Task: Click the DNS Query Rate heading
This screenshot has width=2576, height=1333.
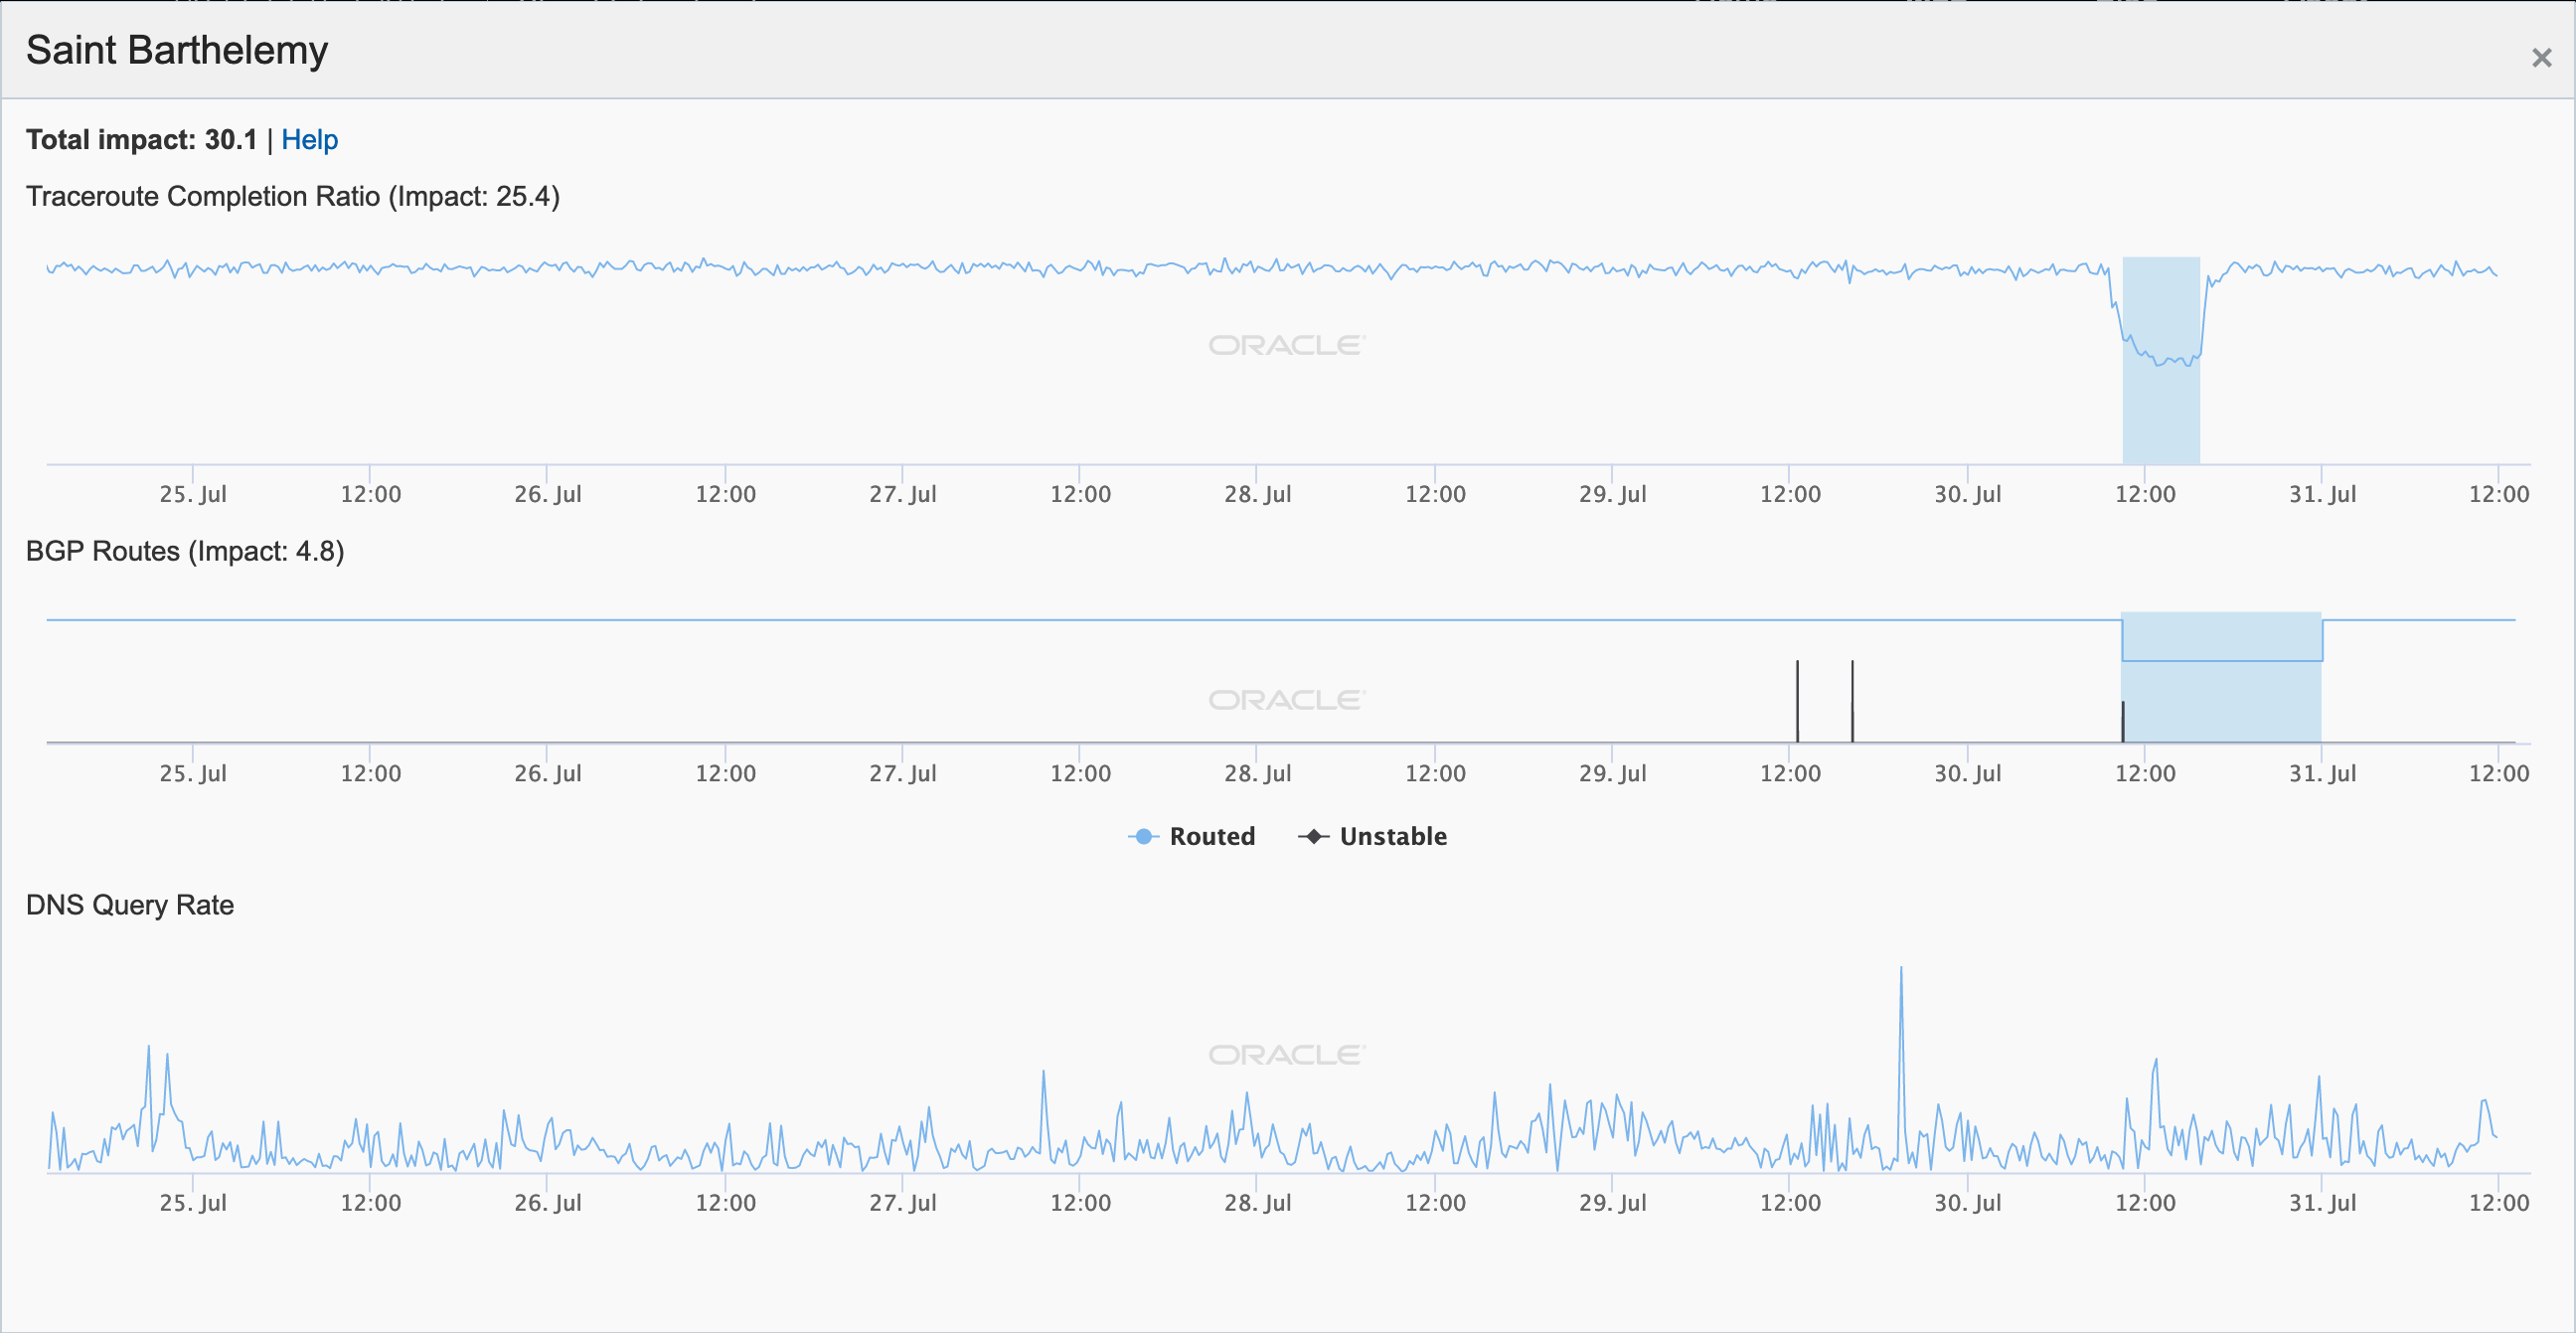Action: (130, 905)
